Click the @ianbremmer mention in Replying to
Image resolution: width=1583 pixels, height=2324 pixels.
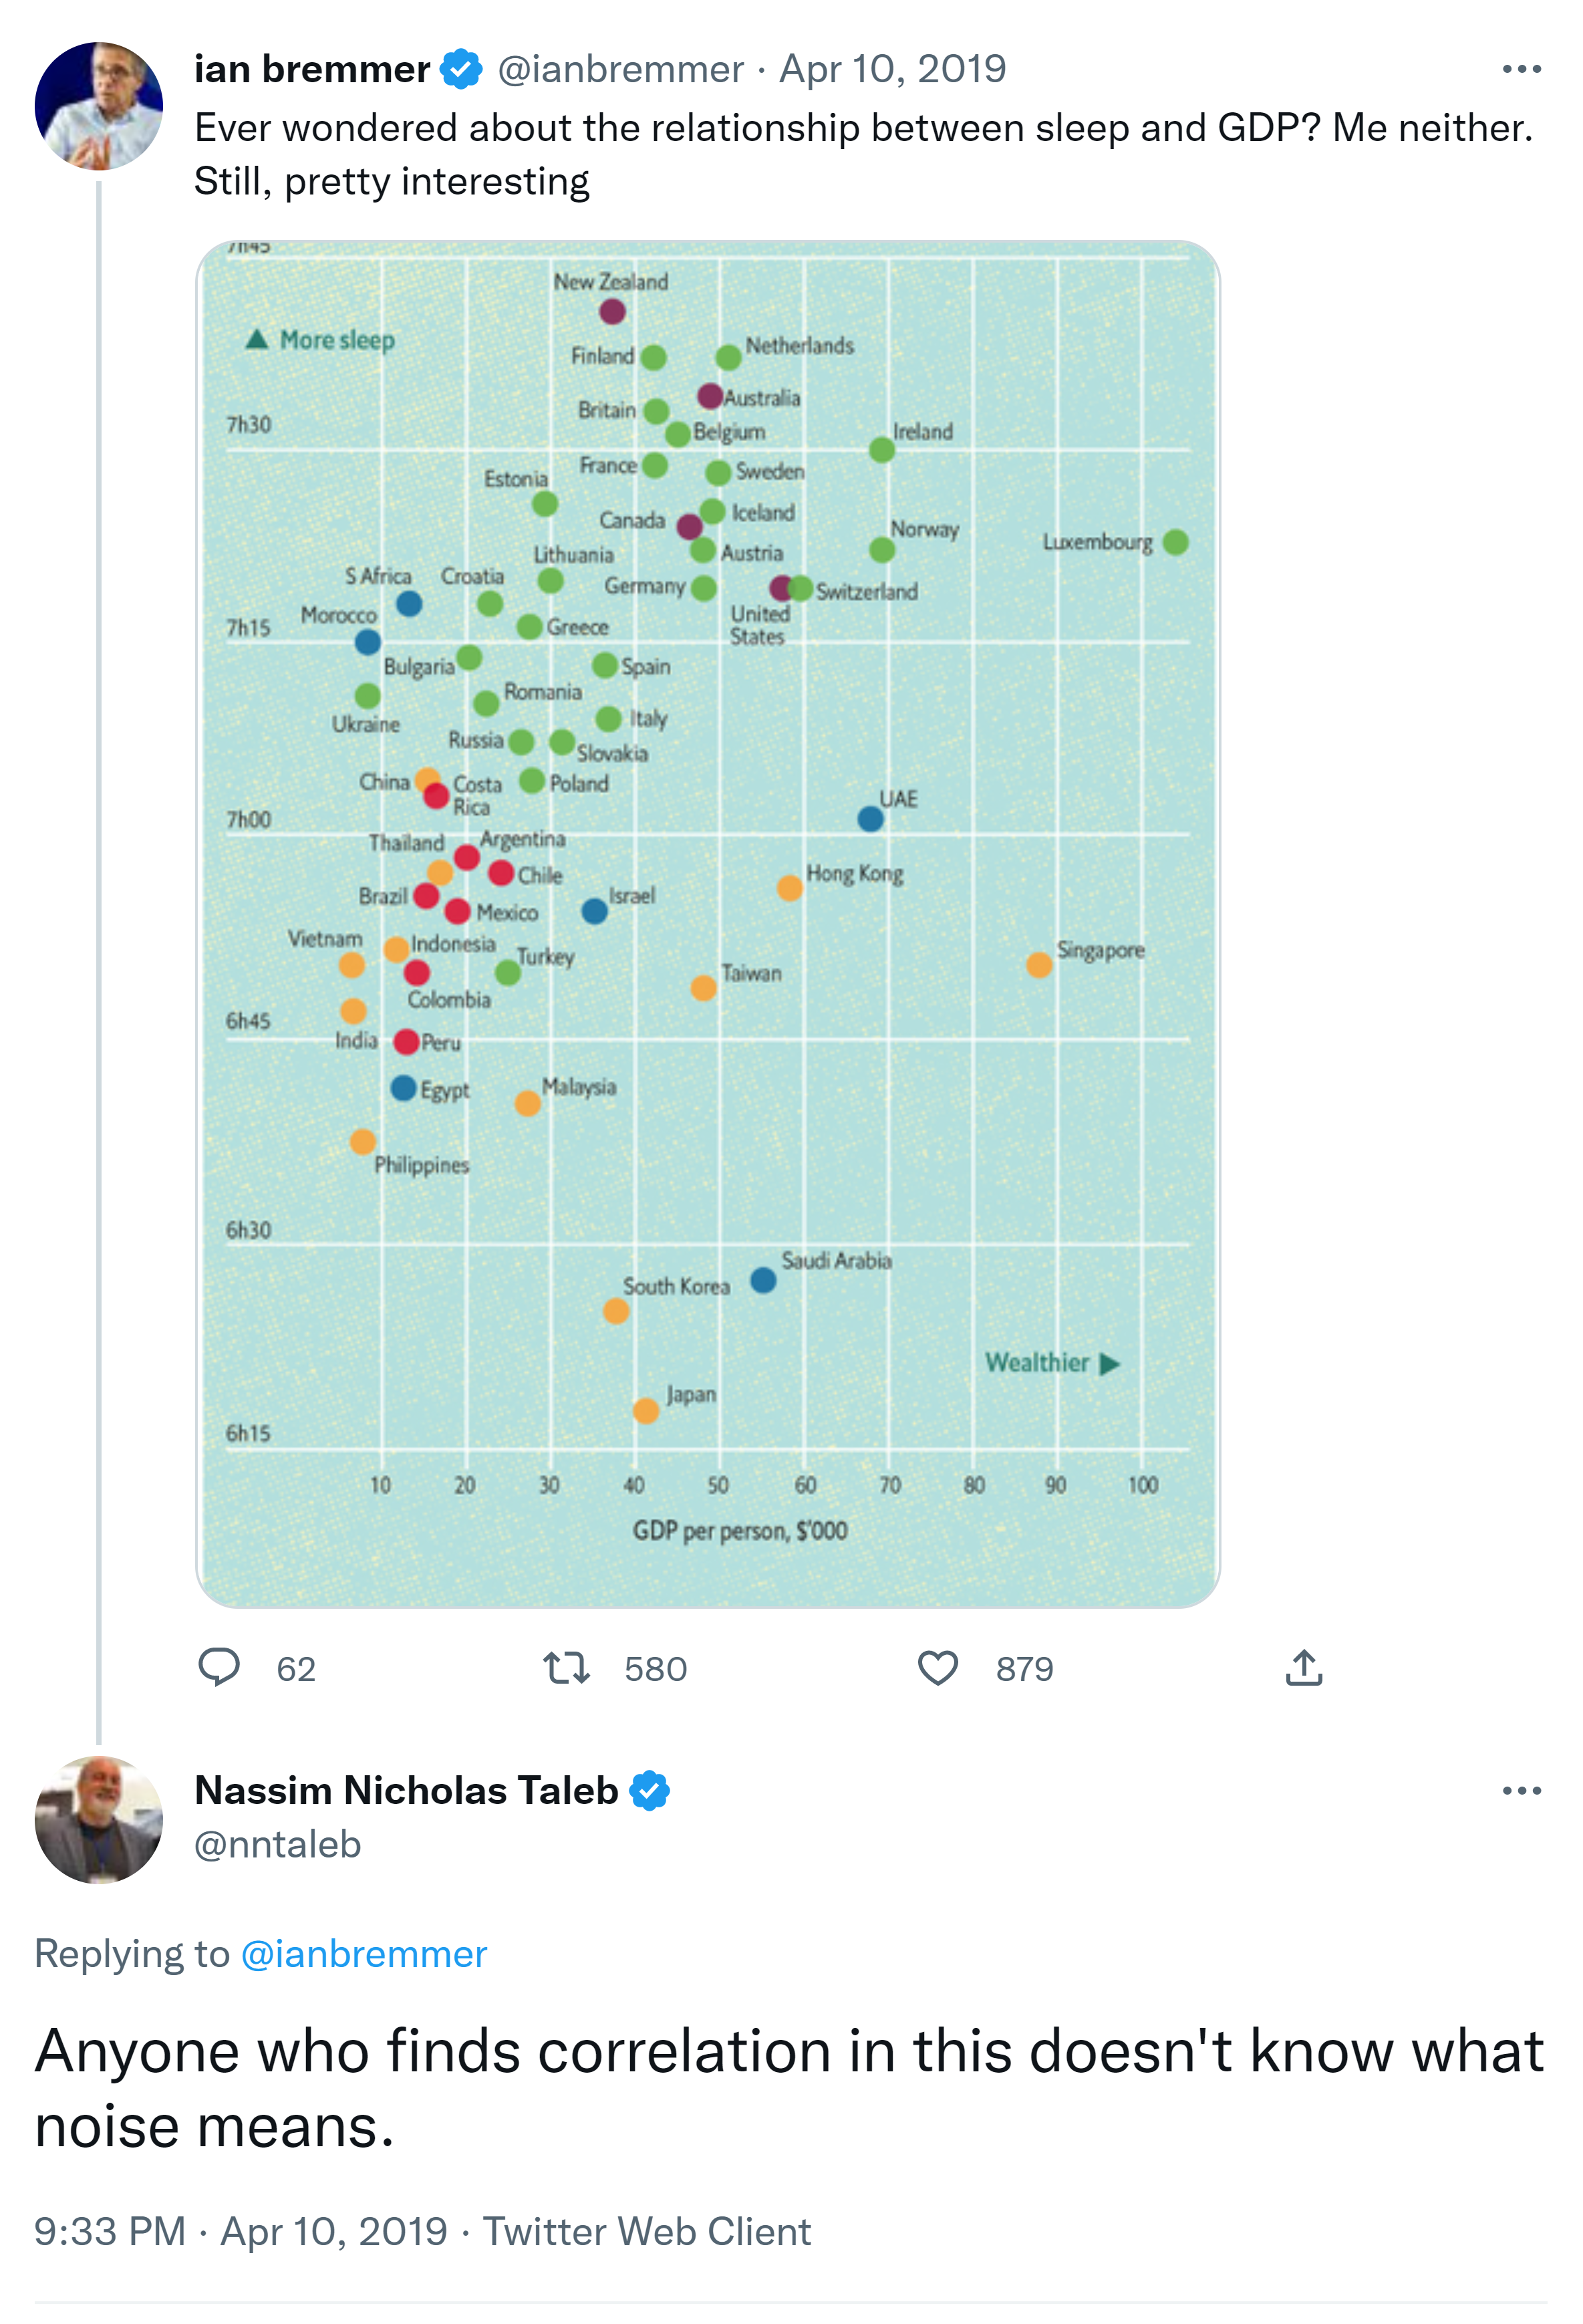point(364,1954)
